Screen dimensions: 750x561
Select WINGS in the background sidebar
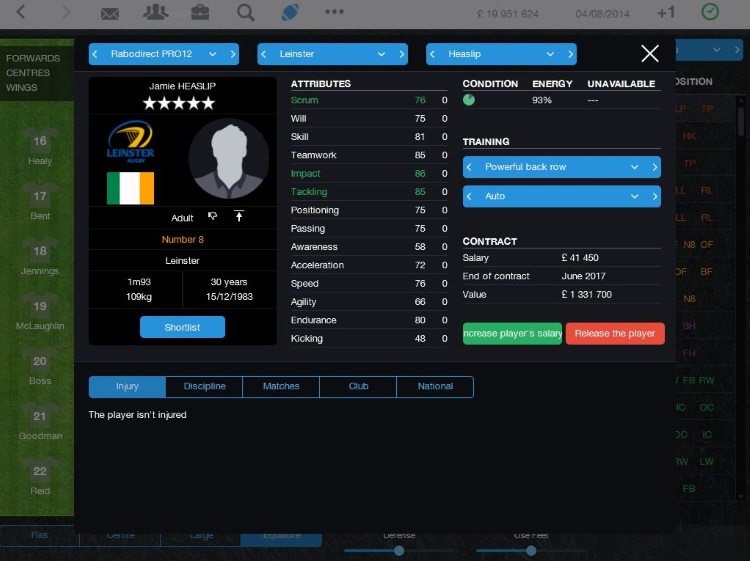[x=22, y=88]
